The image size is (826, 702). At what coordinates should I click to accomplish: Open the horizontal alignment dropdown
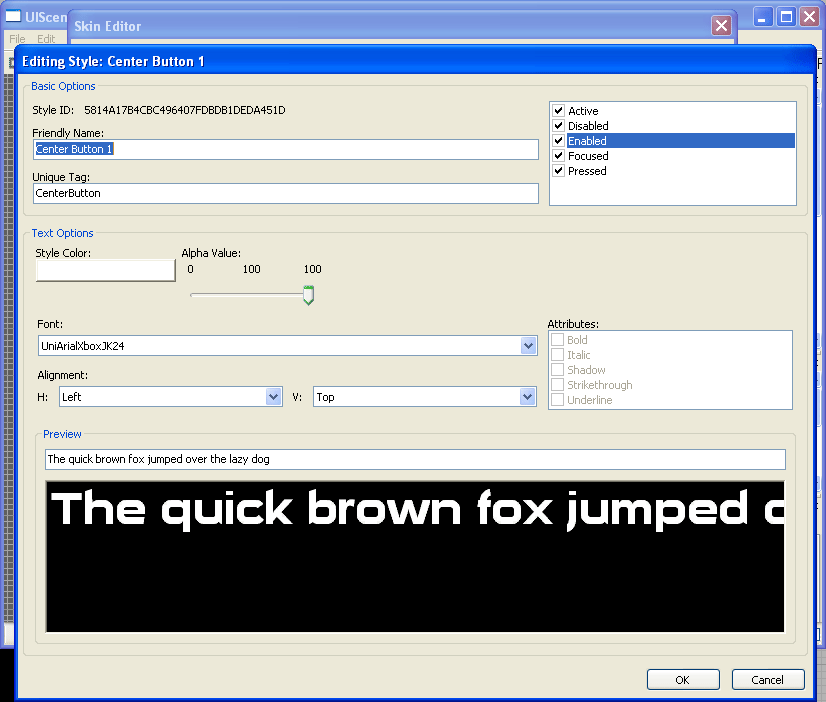[274, 397]
